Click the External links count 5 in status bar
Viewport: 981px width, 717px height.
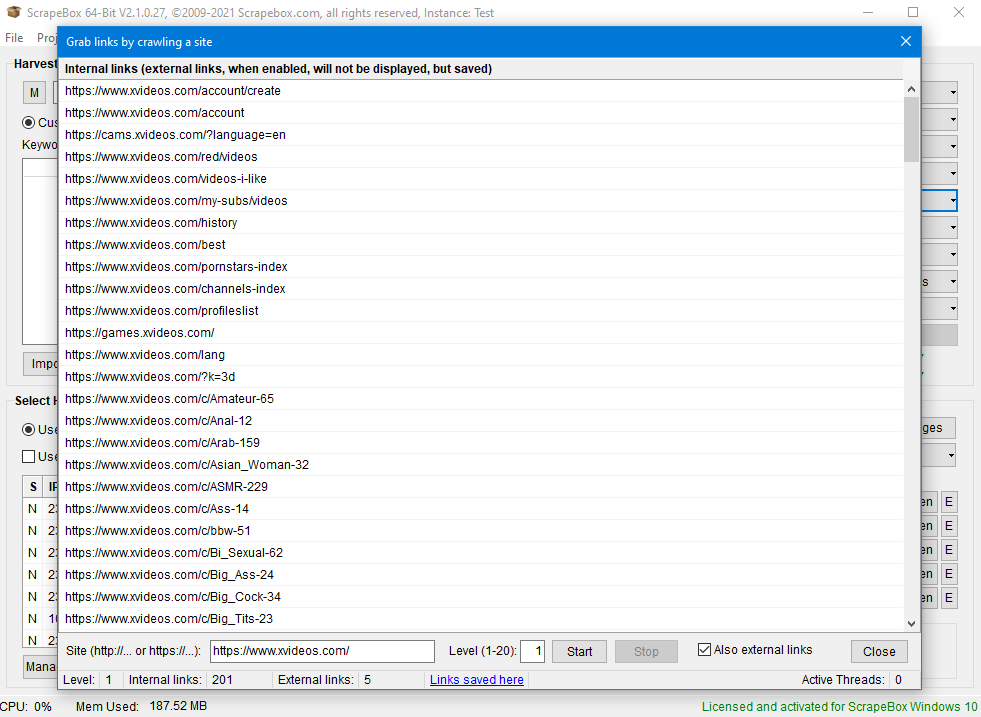tap(367, 679)
